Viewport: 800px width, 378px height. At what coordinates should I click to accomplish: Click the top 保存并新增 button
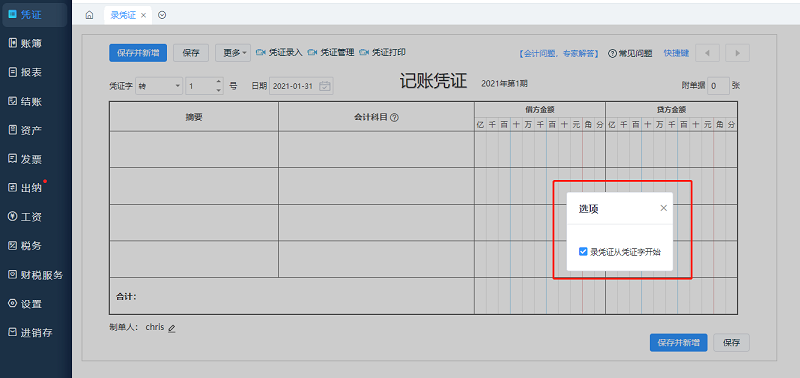[x=138, y=53]
